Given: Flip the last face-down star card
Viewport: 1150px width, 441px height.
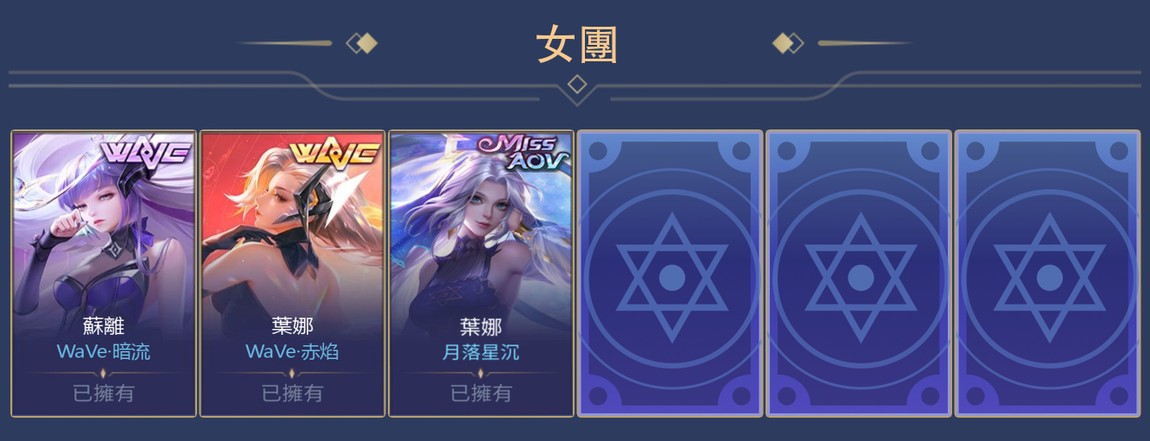Looking at the screenshot, I should [x=1048, y=274].
